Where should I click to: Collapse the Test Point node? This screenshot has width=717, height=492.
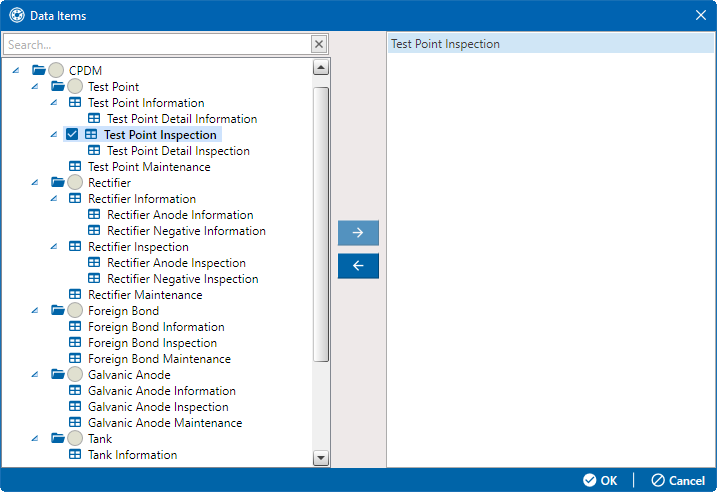point(35,86)
